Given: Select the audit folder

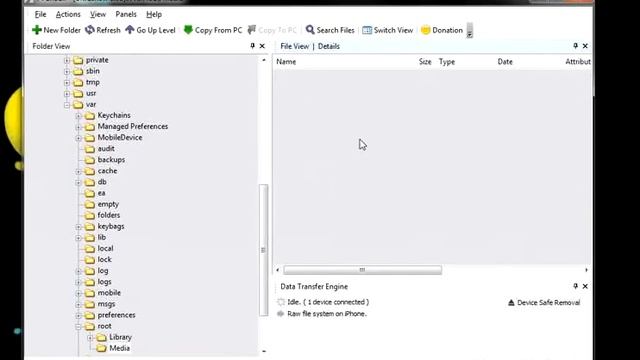Looking at the screenshot, I should 106,149.
